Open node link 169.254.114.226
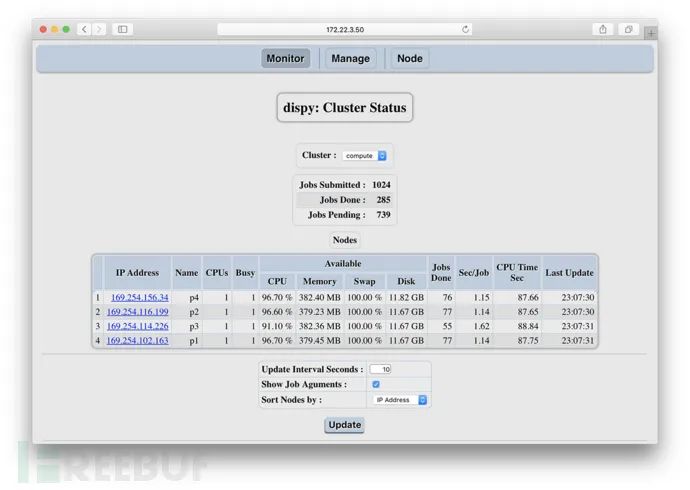 137,326
